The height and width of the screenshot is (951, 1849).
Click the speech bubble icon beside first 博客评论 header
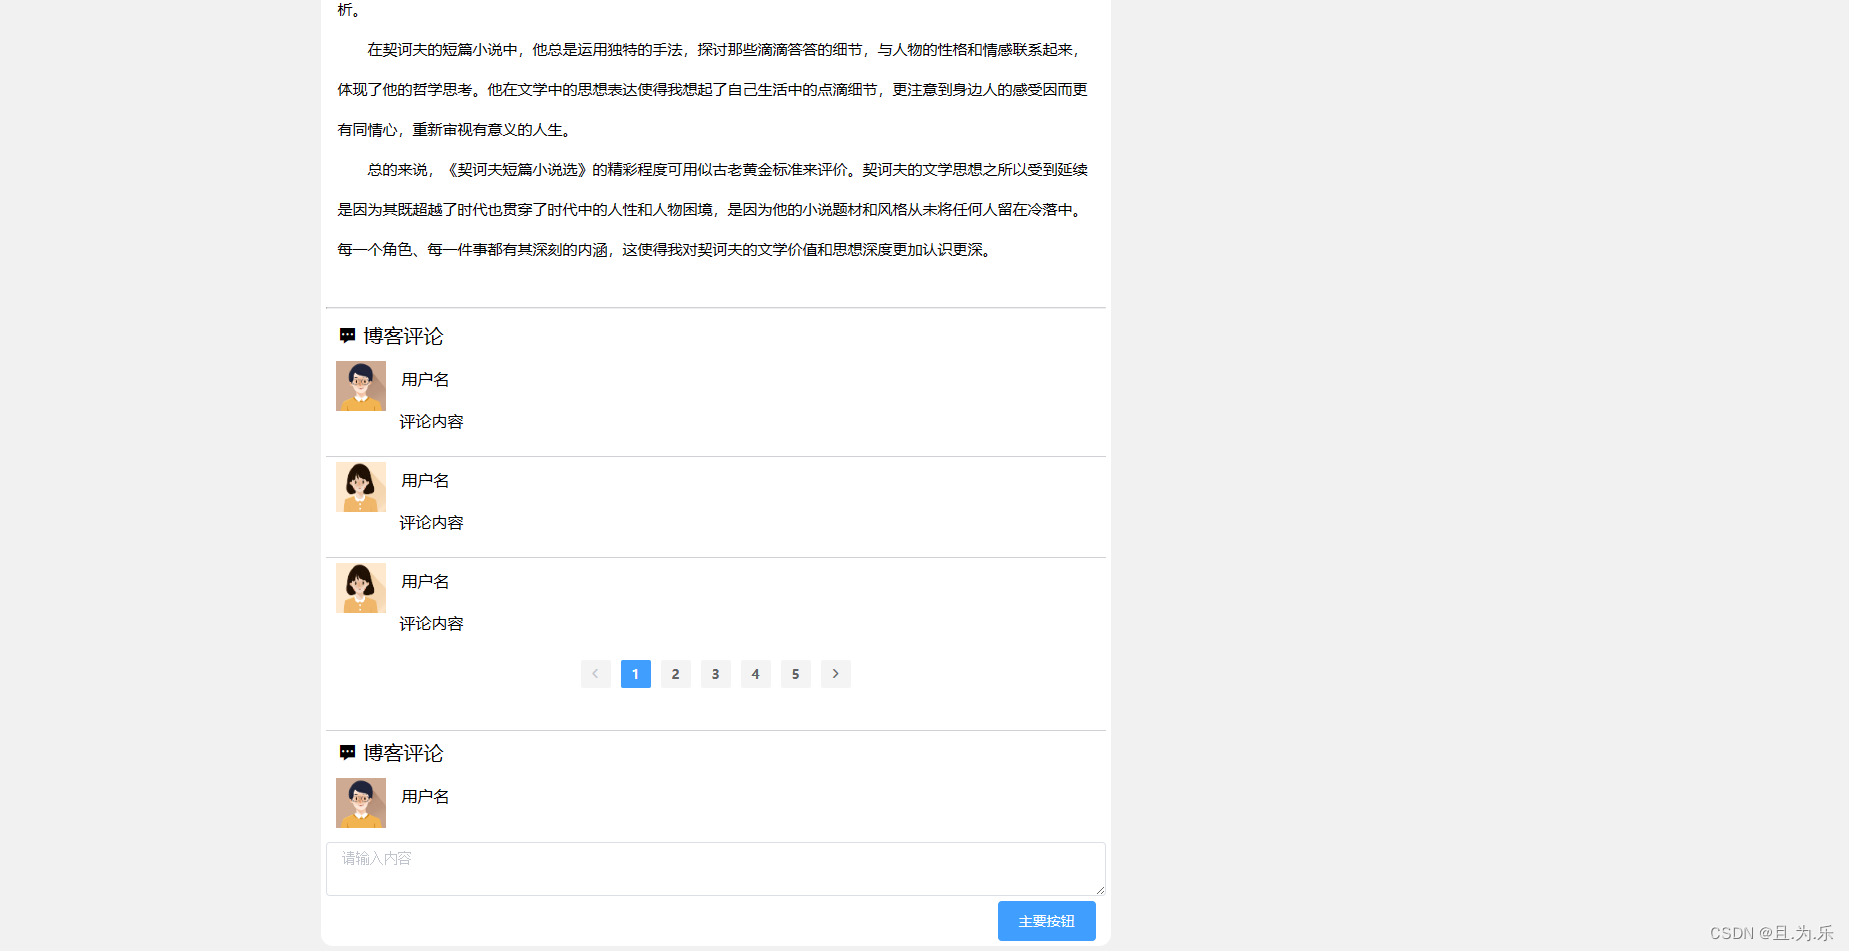click(347, 335)
